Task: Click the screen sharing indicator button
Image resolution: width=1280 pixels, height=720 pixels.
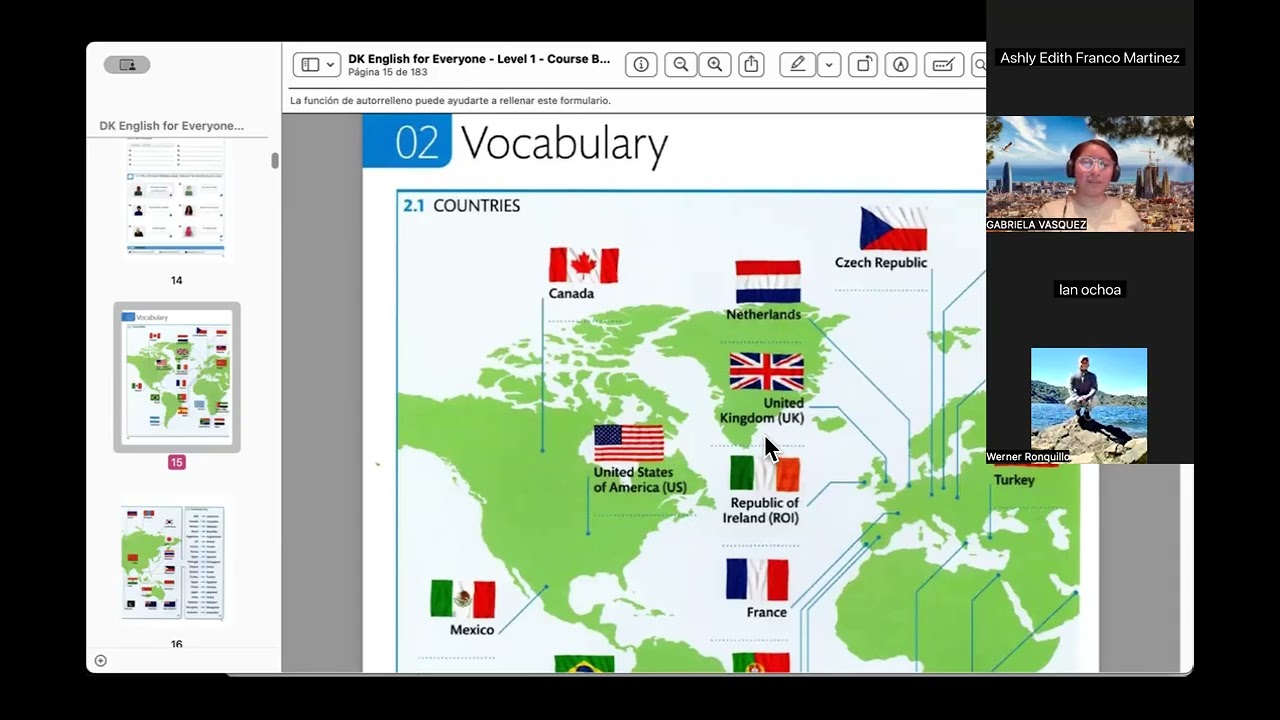Action: [127, 65]
